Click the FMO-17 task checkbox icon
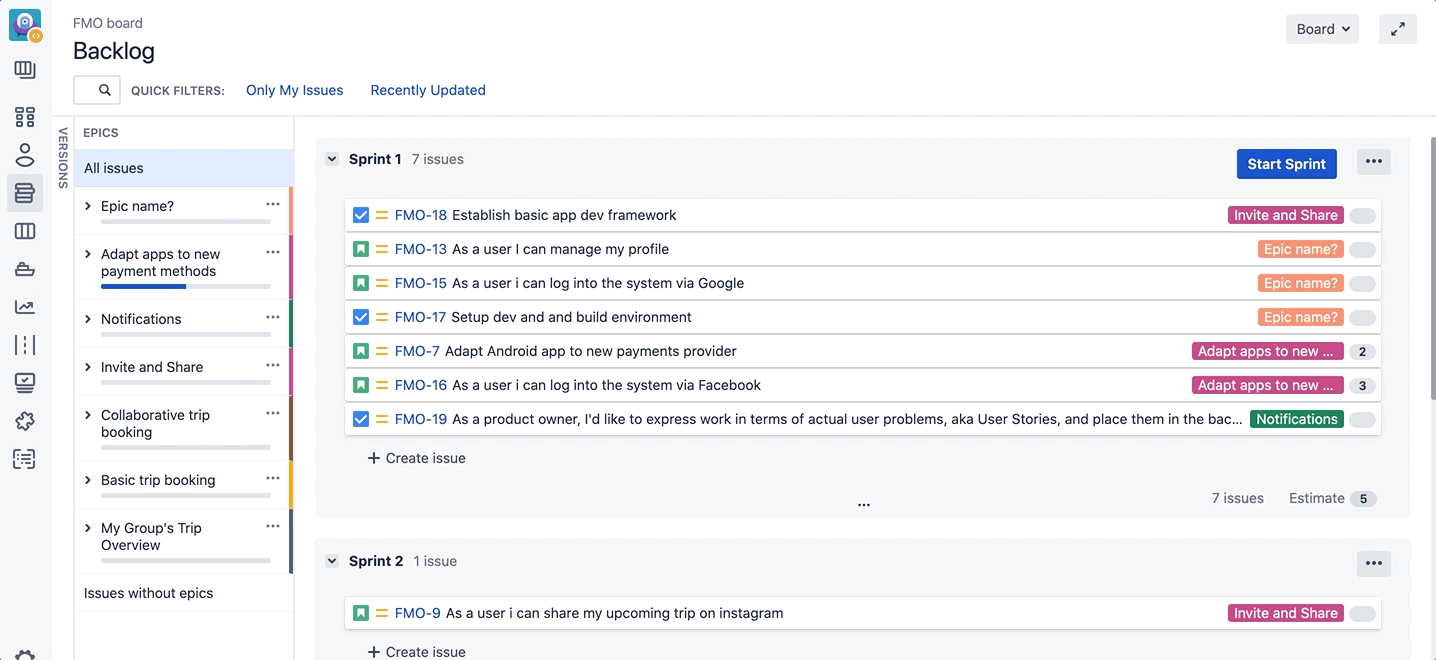The image size is (1436, 660). coord(361,317)
